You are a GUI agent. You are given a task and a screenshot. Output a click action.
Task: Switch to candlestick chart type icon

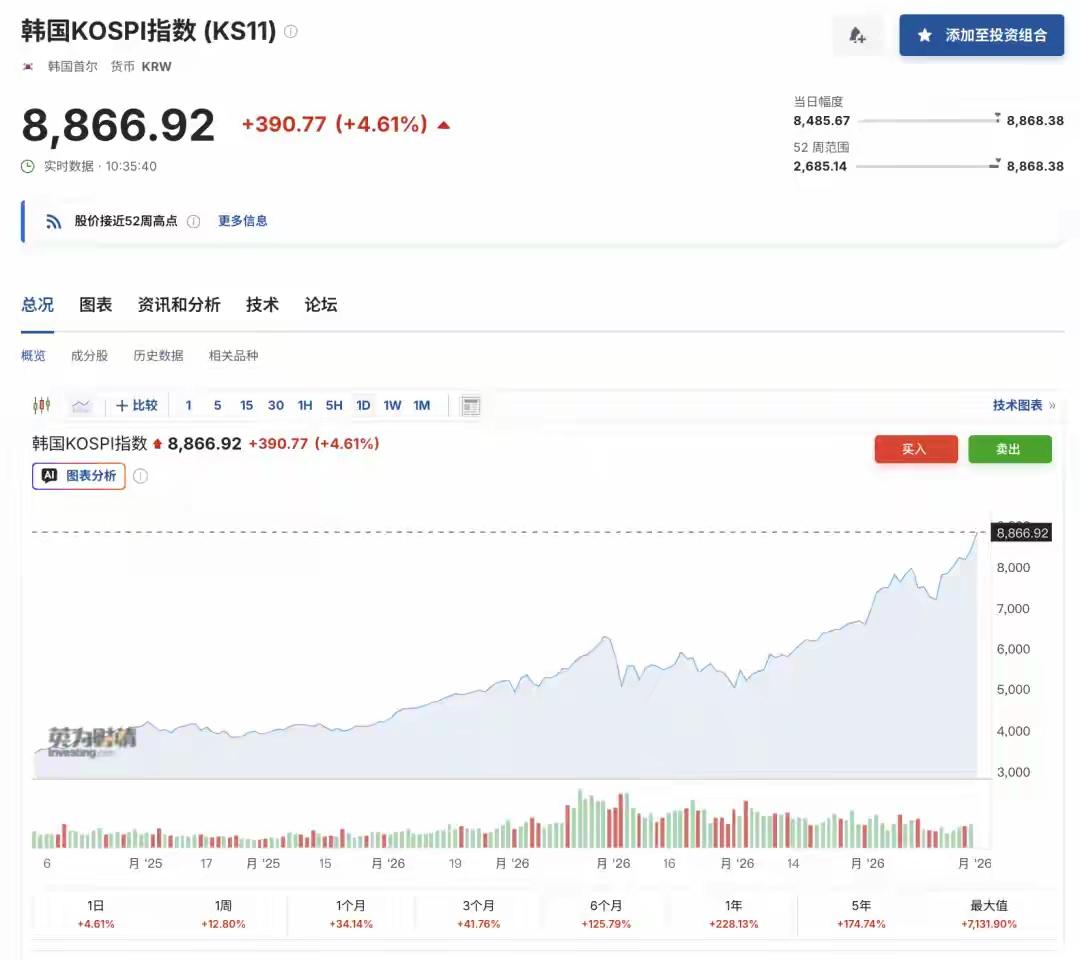point(42,405)
